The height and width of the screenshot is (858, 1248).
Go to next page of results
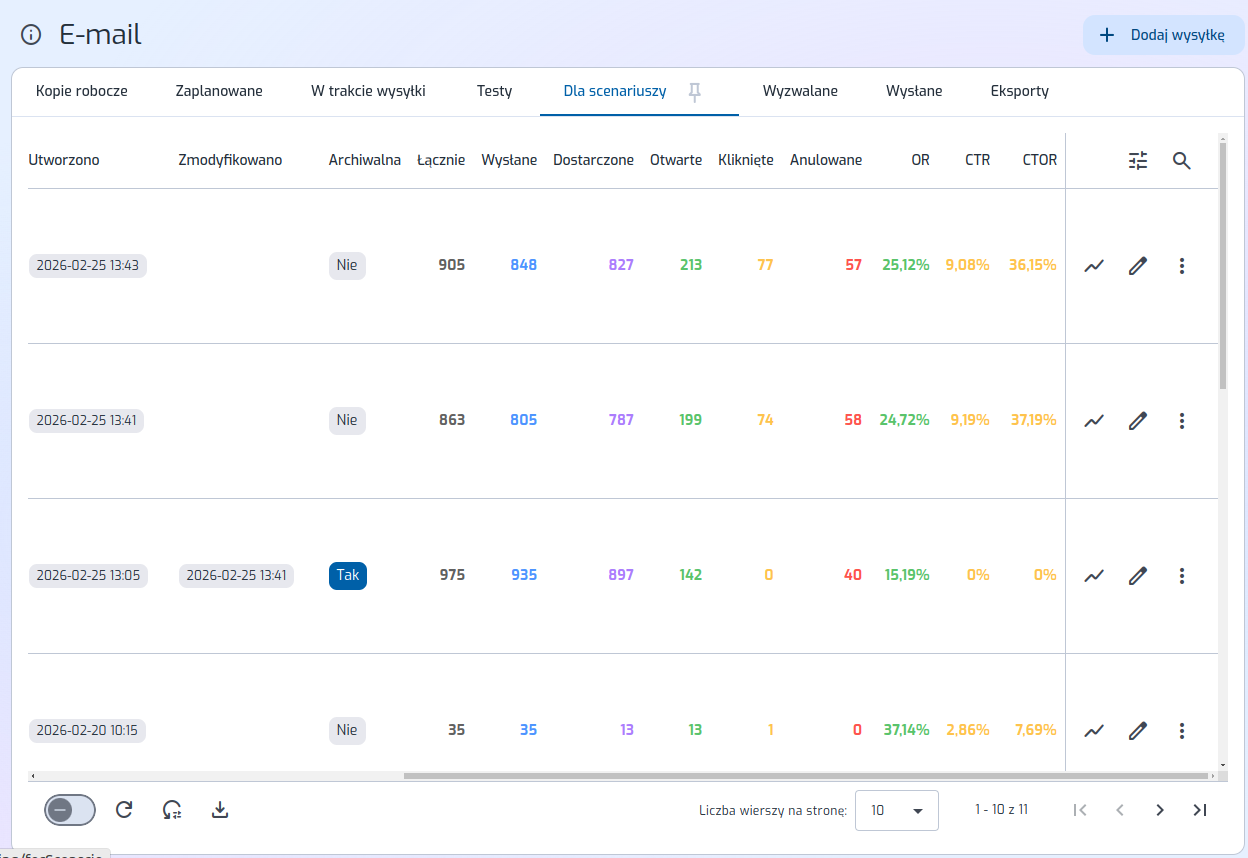pyautogui.click(x=1159, y=810)
